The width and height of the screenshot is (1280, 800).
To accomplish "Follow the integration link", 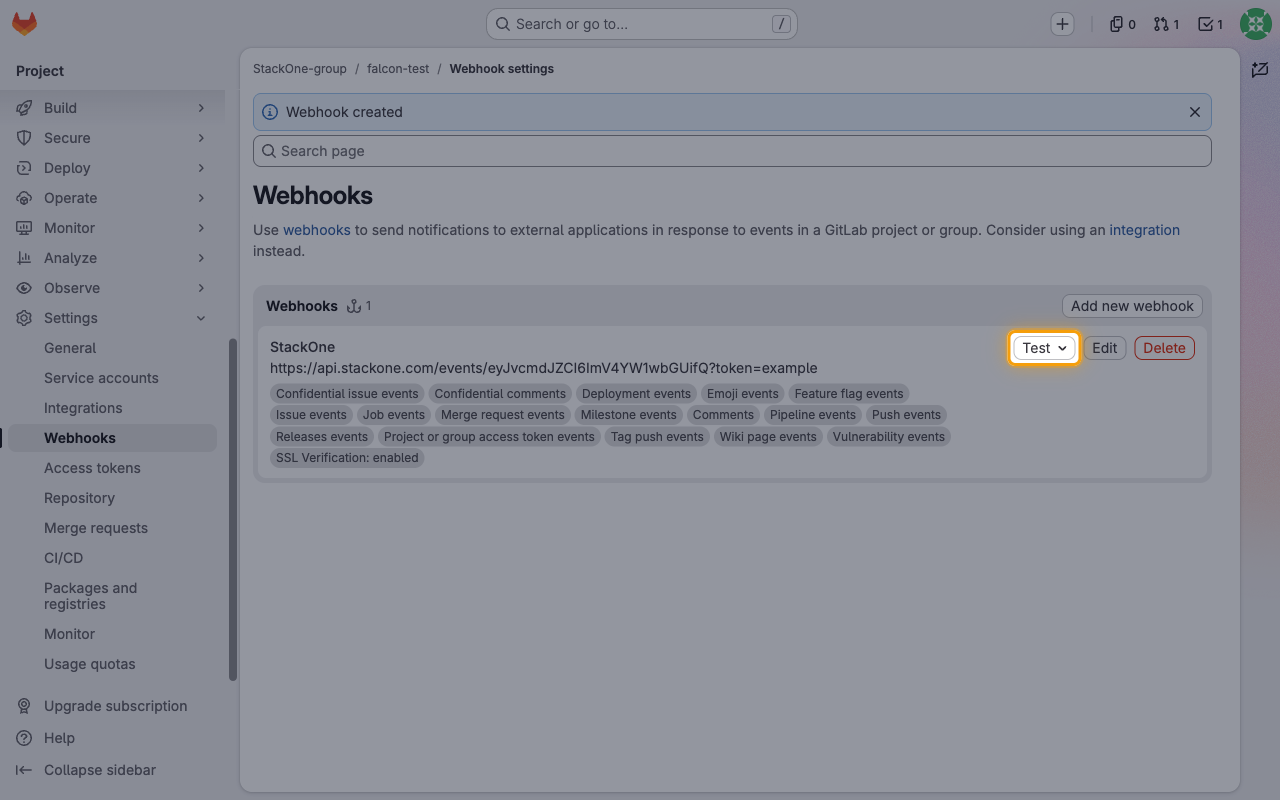I will 1144,230.
